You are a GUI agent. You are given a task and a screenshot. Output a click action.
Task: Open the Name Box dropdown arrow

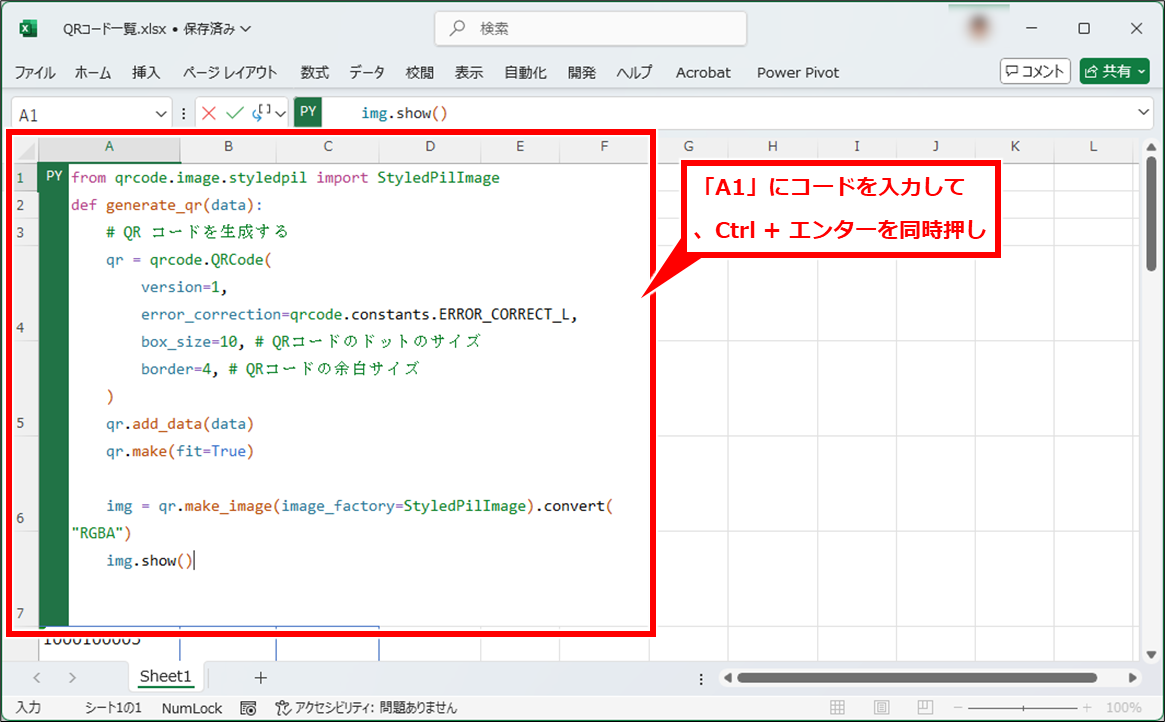(x=160, y=114)
